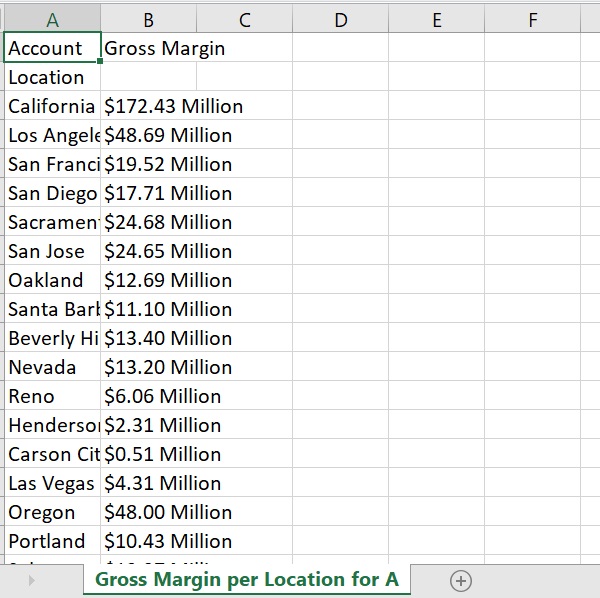Screen dimensions: 600x598
Task: Click the Location cell
Action: point(52,77)
